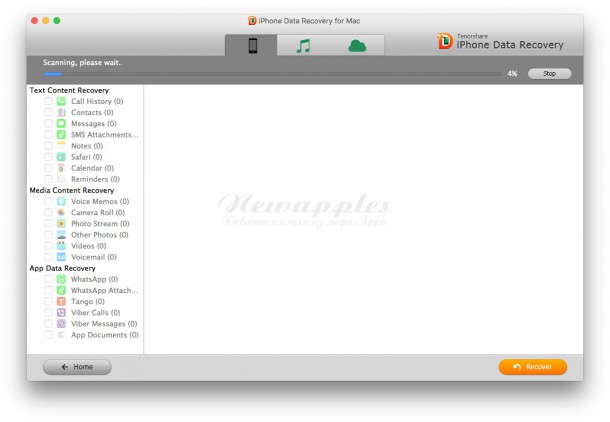Stop the scanning process
The width and height of the screenshot is (610, 422).
[x=549, y=74]
